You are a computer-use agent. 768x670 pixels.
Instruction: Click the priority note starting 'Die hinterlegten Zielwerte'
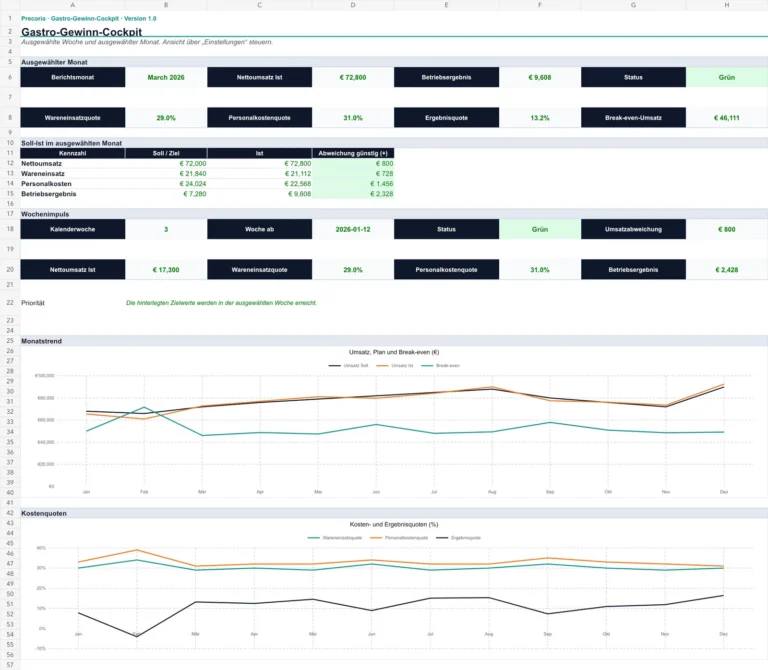pyautogui.click(x=221, y=303)
